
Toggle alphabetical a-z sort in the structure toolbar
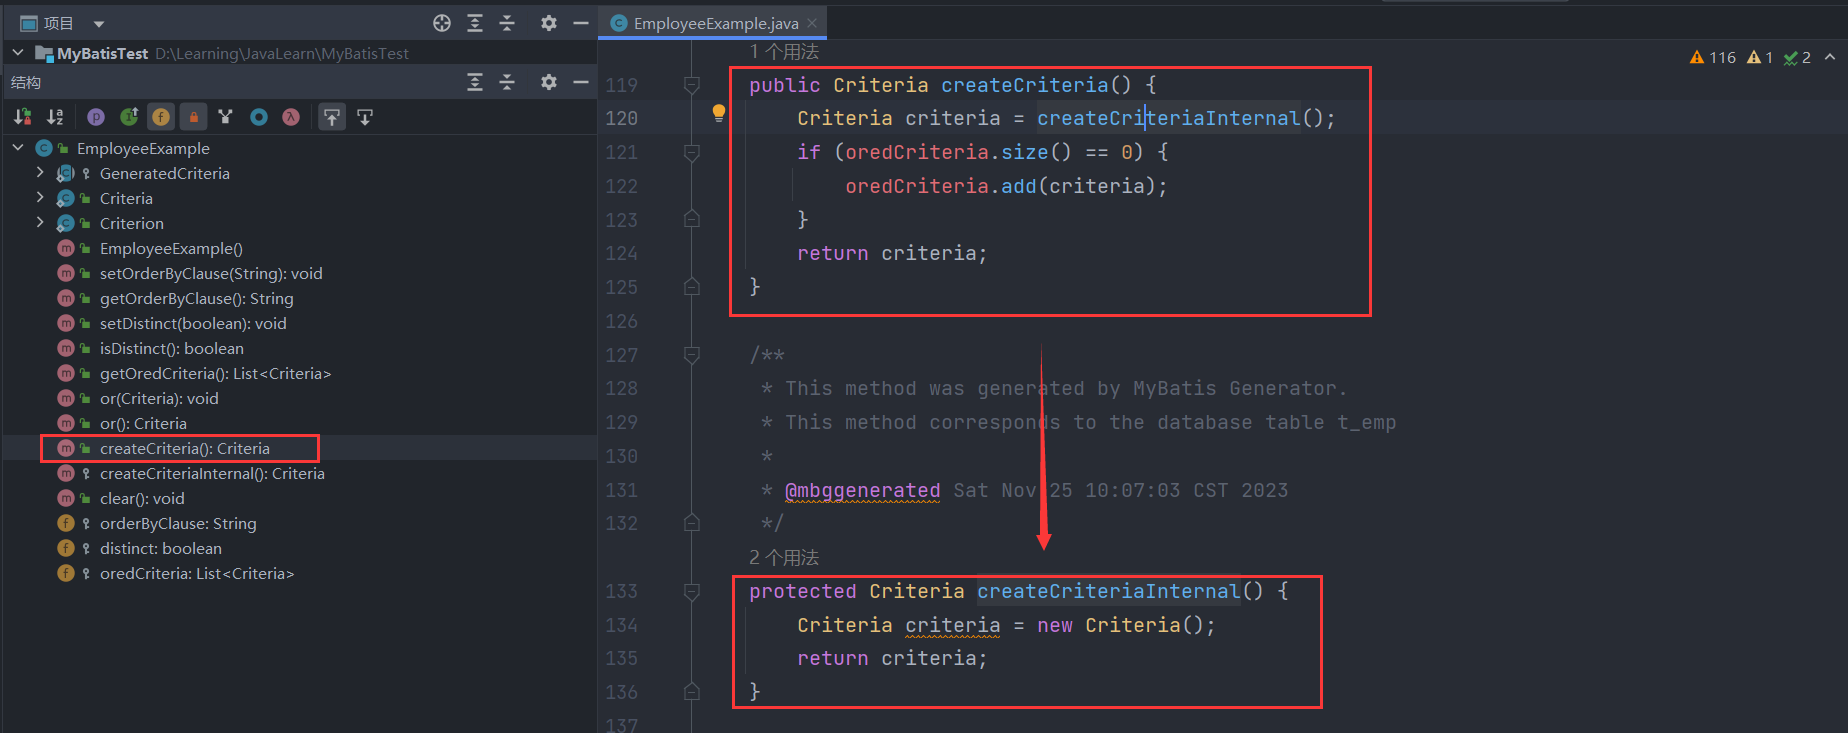click(x=56, y=117)
